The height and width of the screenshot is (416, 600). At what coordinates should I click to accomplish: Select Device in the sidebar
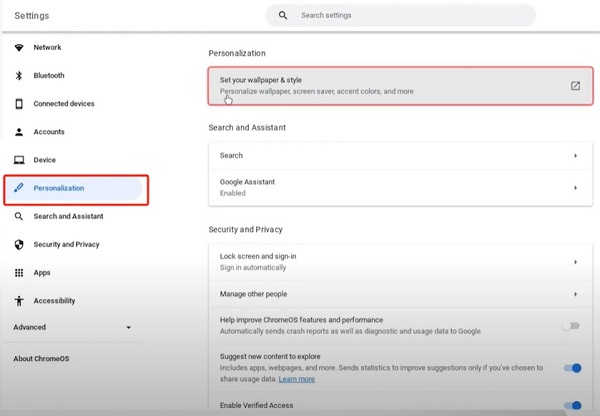(x=44, y=160)
